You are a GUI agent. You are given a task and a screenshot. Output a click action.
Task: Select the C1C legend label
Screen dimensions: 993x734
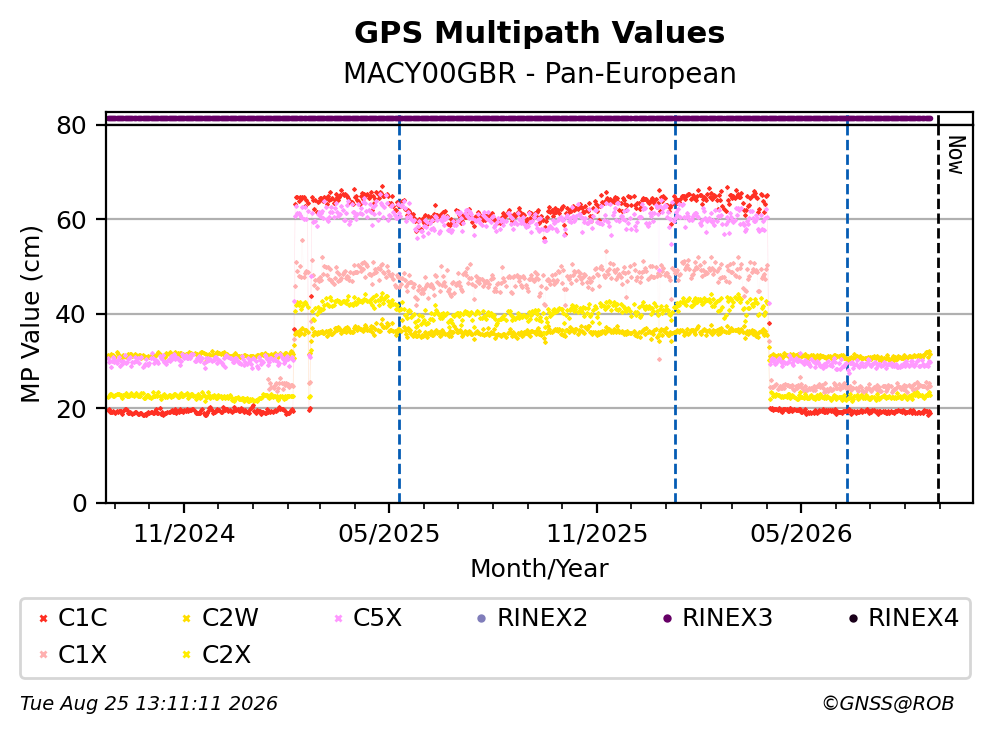click(x=82, y=618)
